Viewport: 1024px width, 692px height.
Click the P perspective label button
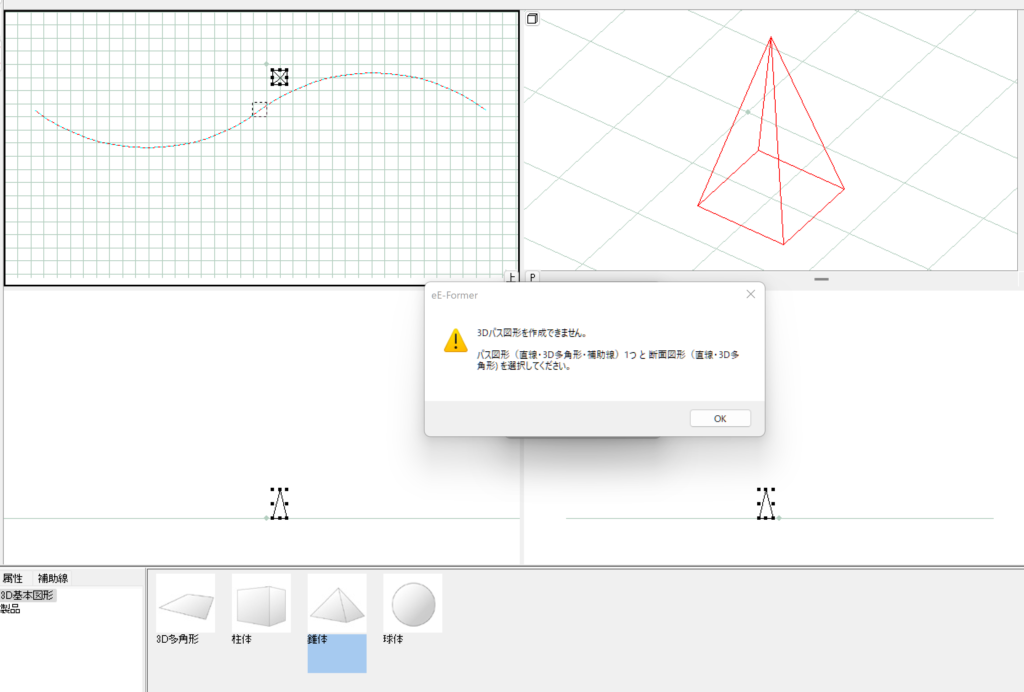[x=532, y=277]
